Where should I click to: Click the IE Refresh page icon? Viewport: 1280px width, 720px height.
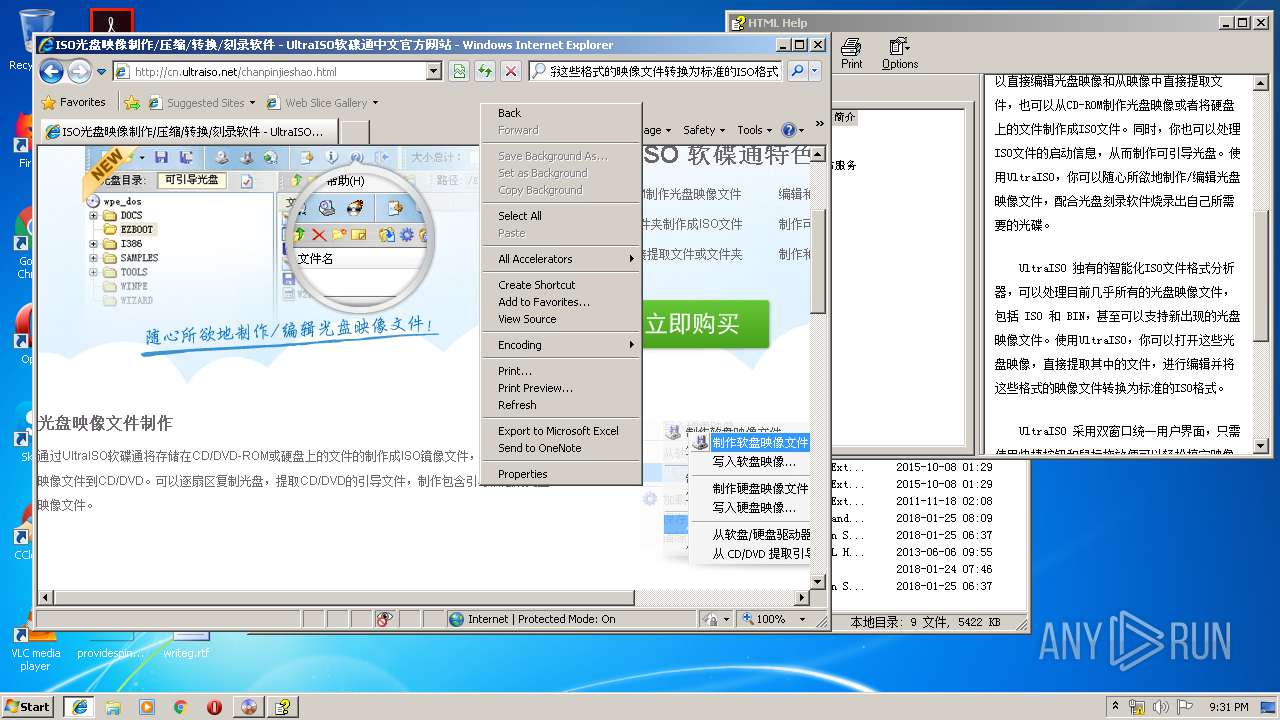485,71
